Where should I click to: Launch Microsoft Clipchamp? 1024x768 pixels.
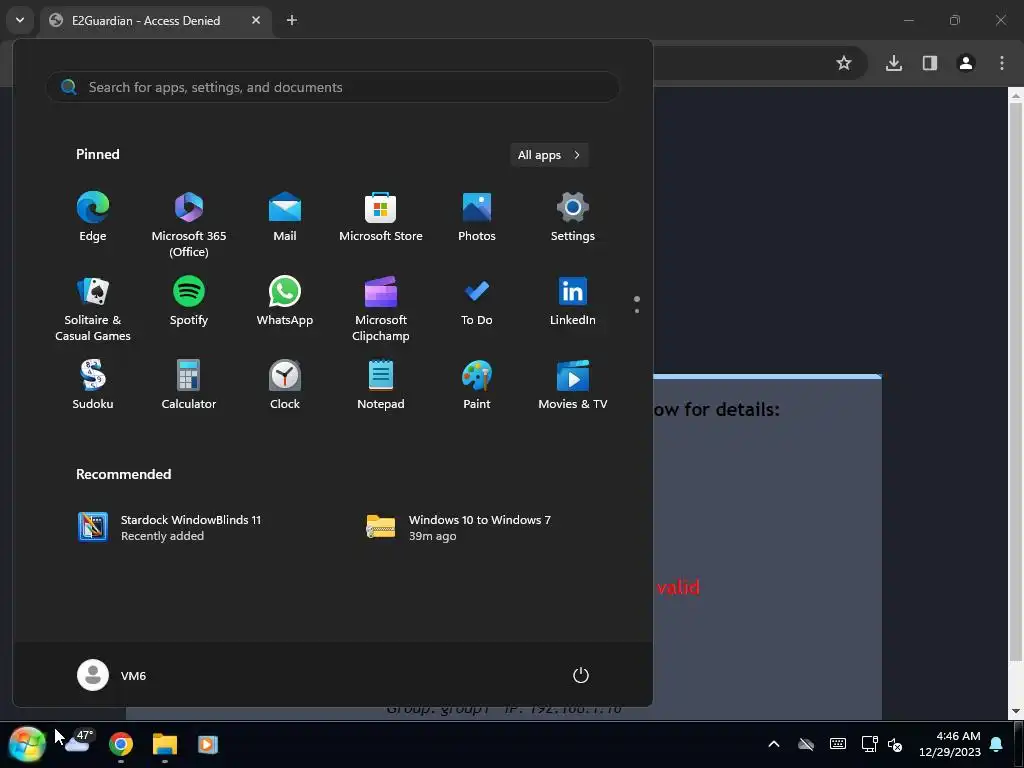click(381, 309)
